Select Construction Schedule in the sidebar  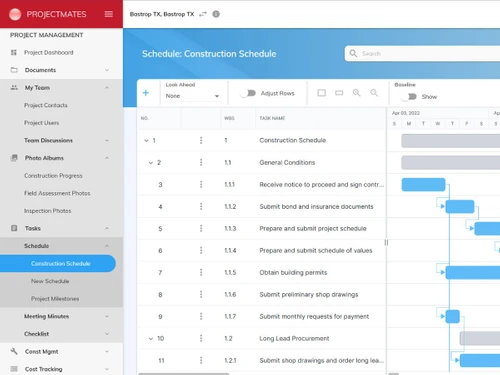tap(58, 263)
